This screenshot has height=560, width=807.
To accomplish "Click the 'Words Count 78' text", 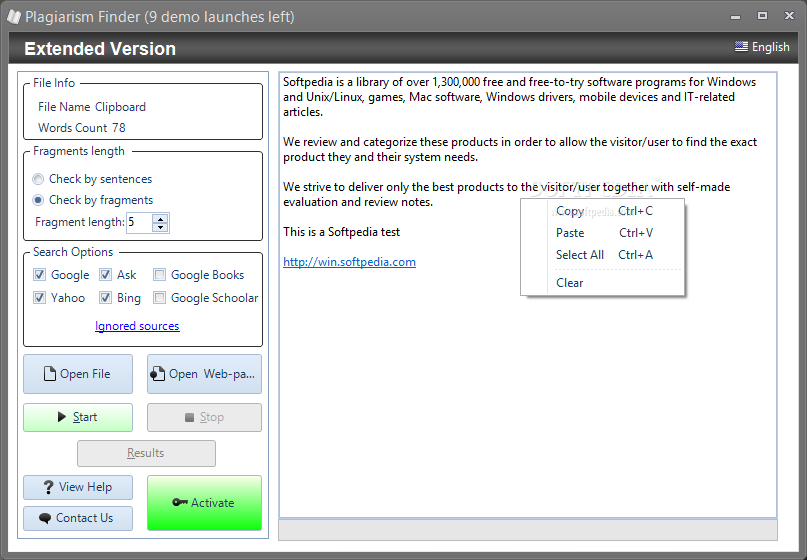I will [x=82, y=128].
